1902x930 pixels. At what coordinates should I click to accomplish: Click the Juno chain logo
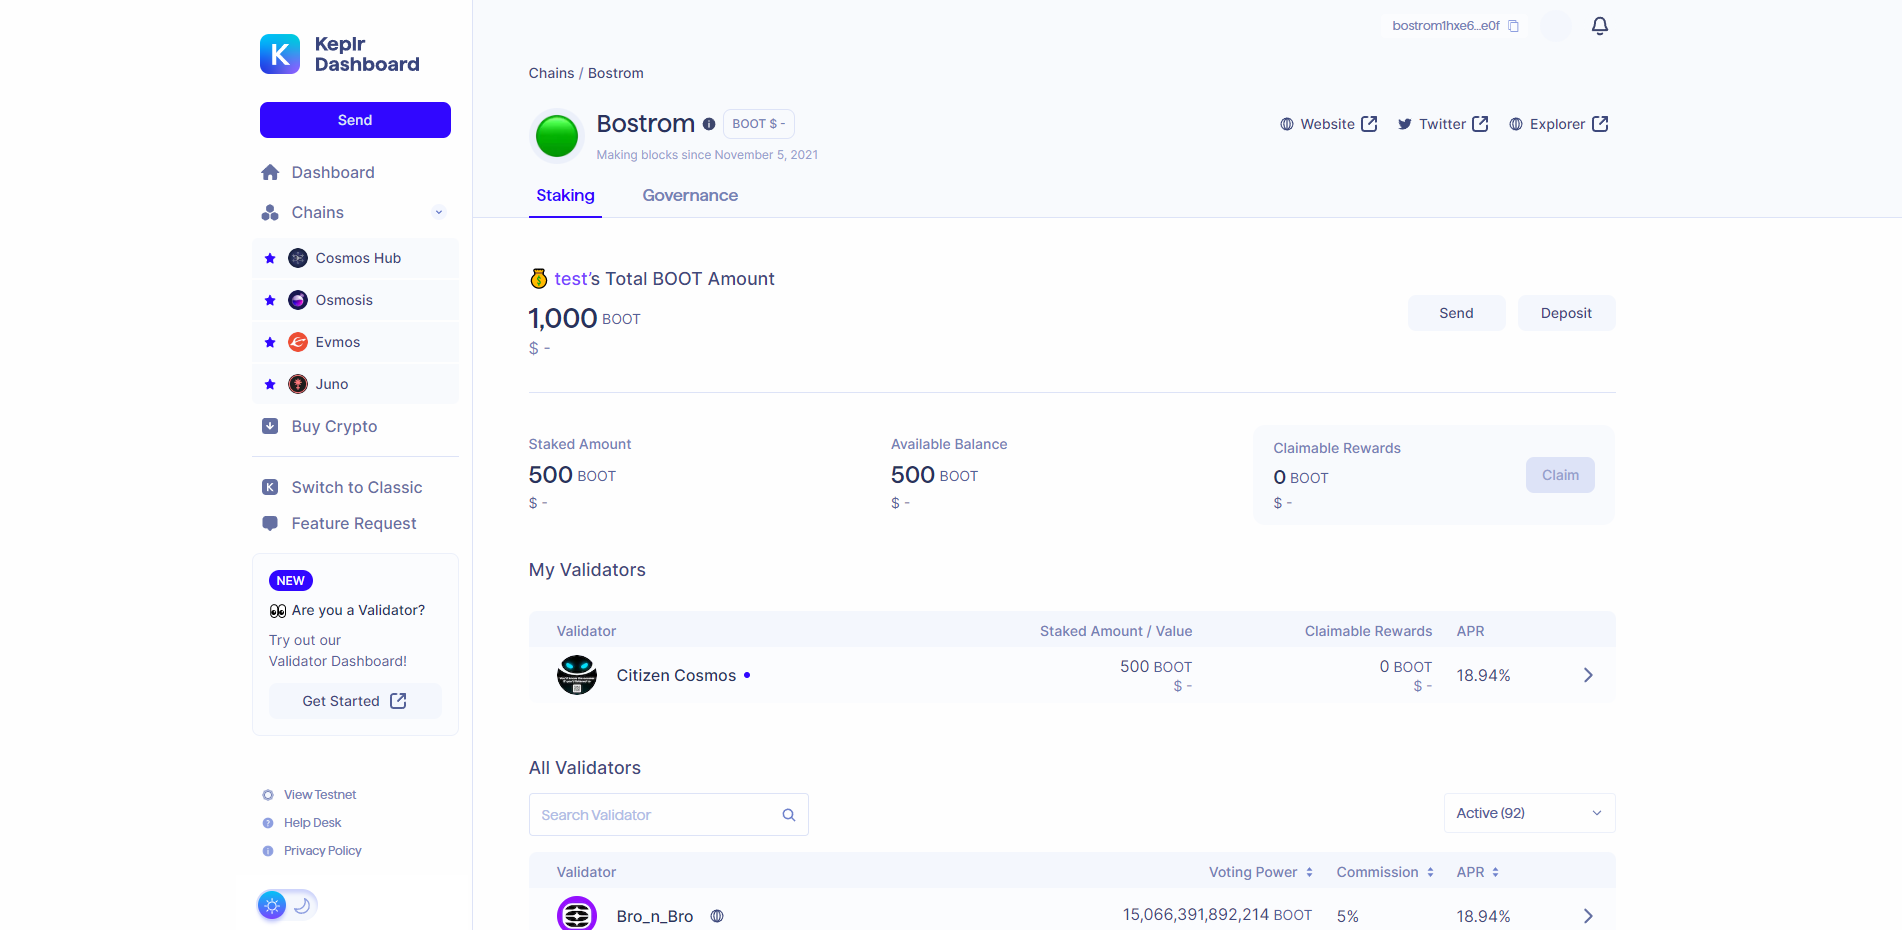click(x=298, y=384)
